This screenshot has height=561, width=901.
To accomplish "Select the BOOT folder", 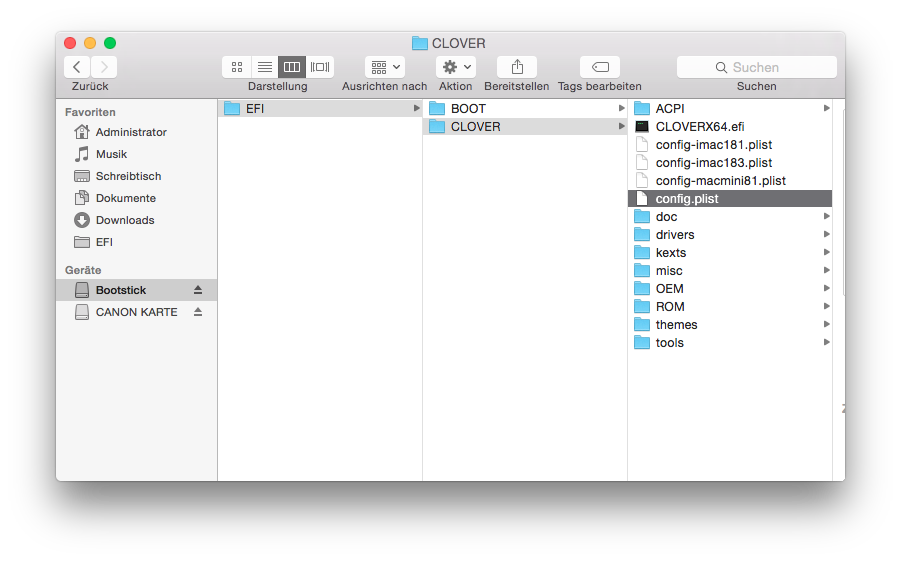I will coord(525,108).
